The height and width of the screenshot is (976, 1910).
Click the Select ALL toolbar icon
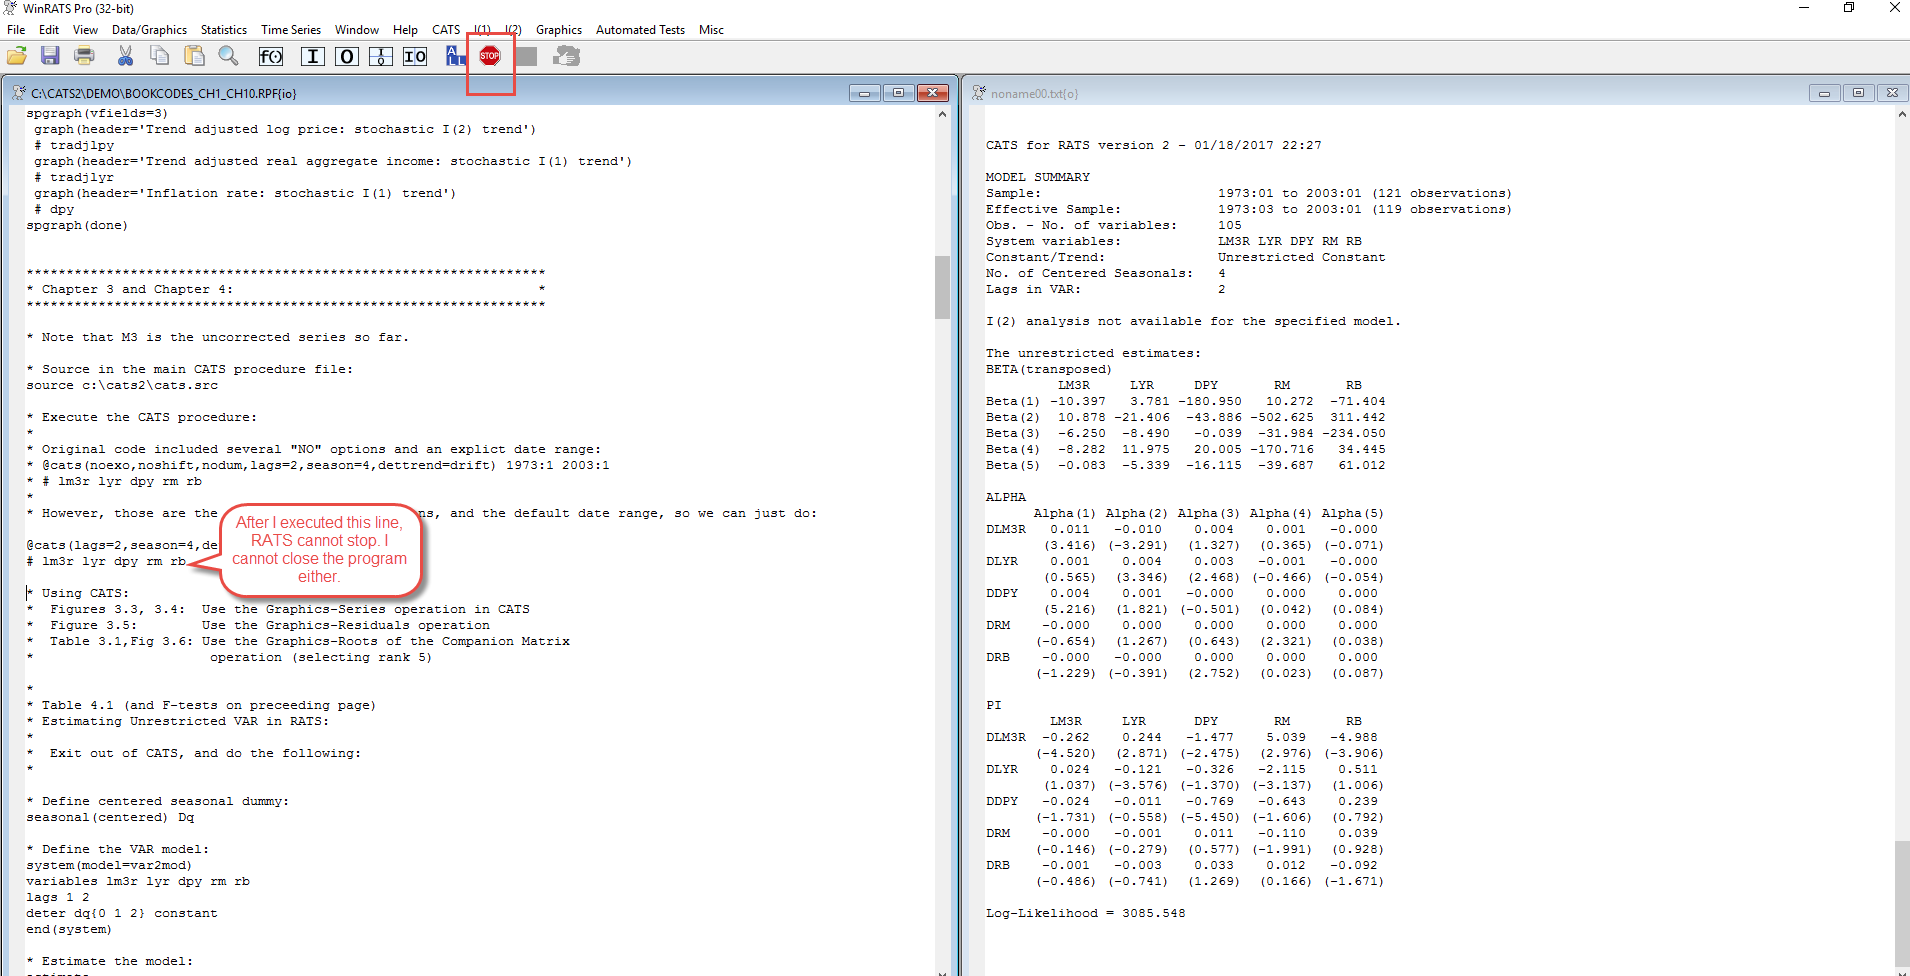point(455,56)
